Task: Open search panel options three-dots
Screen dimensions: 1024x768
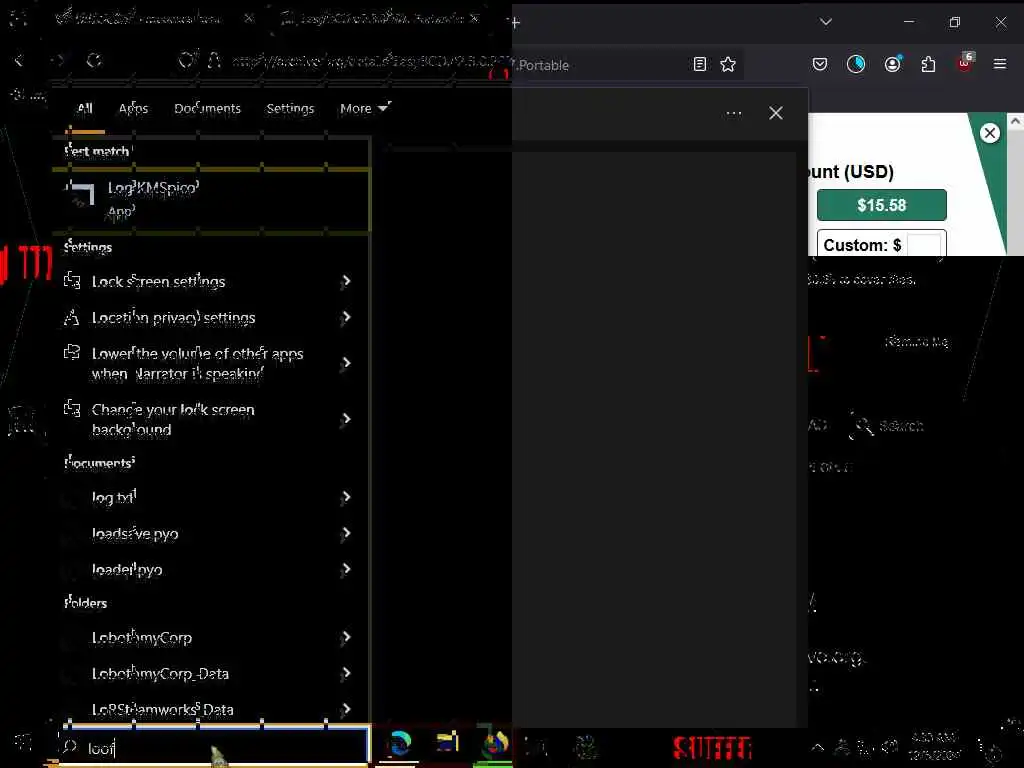Action: [x=733, y=113]
